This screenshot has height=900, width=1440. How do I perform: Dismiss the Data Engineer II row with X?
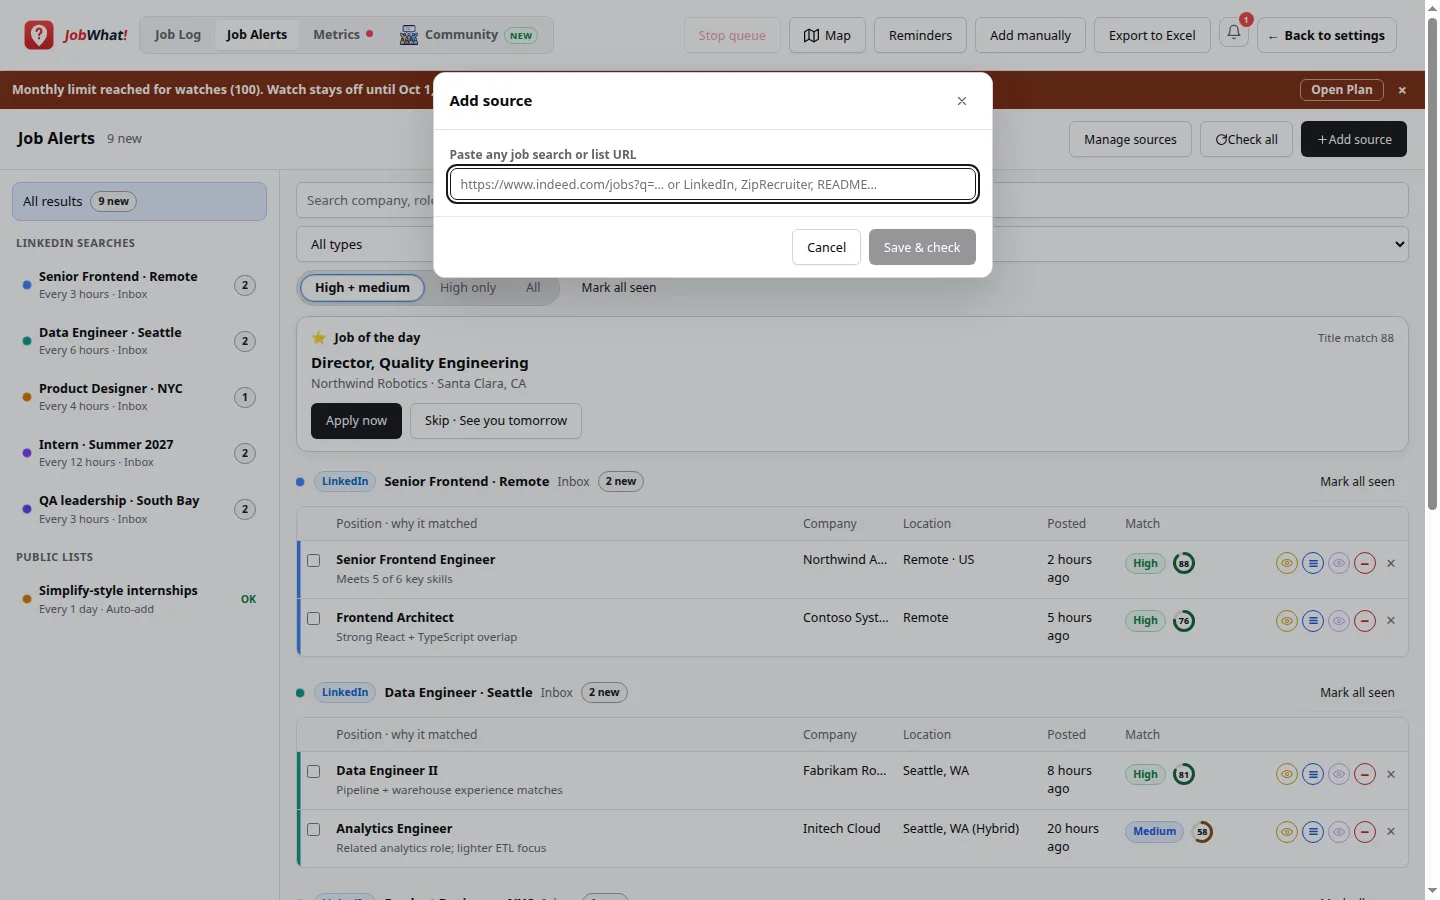pyautogui.click(x=1391, y=774)
